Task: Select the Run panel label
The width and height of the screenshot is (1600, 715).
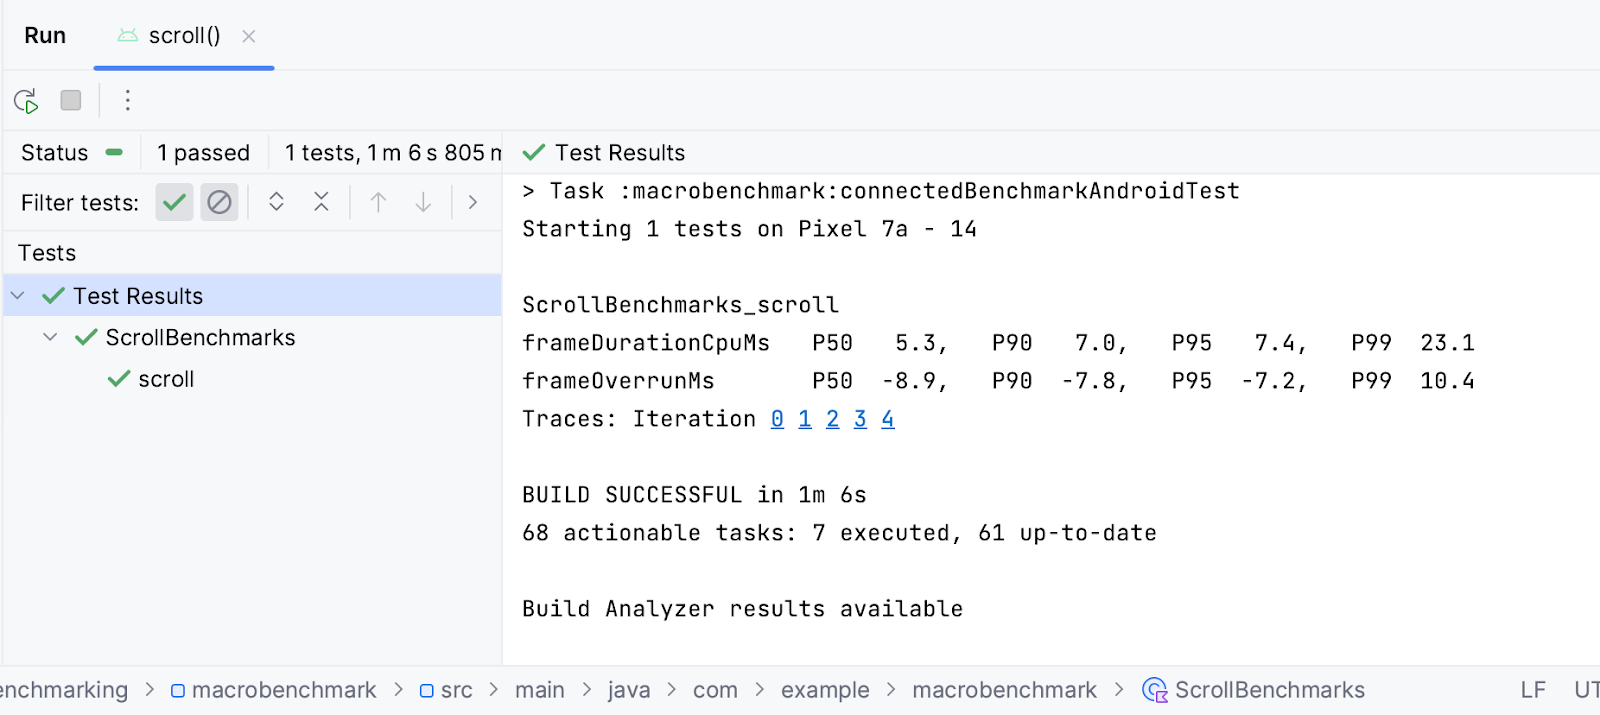Action: (x=45, y=36)
